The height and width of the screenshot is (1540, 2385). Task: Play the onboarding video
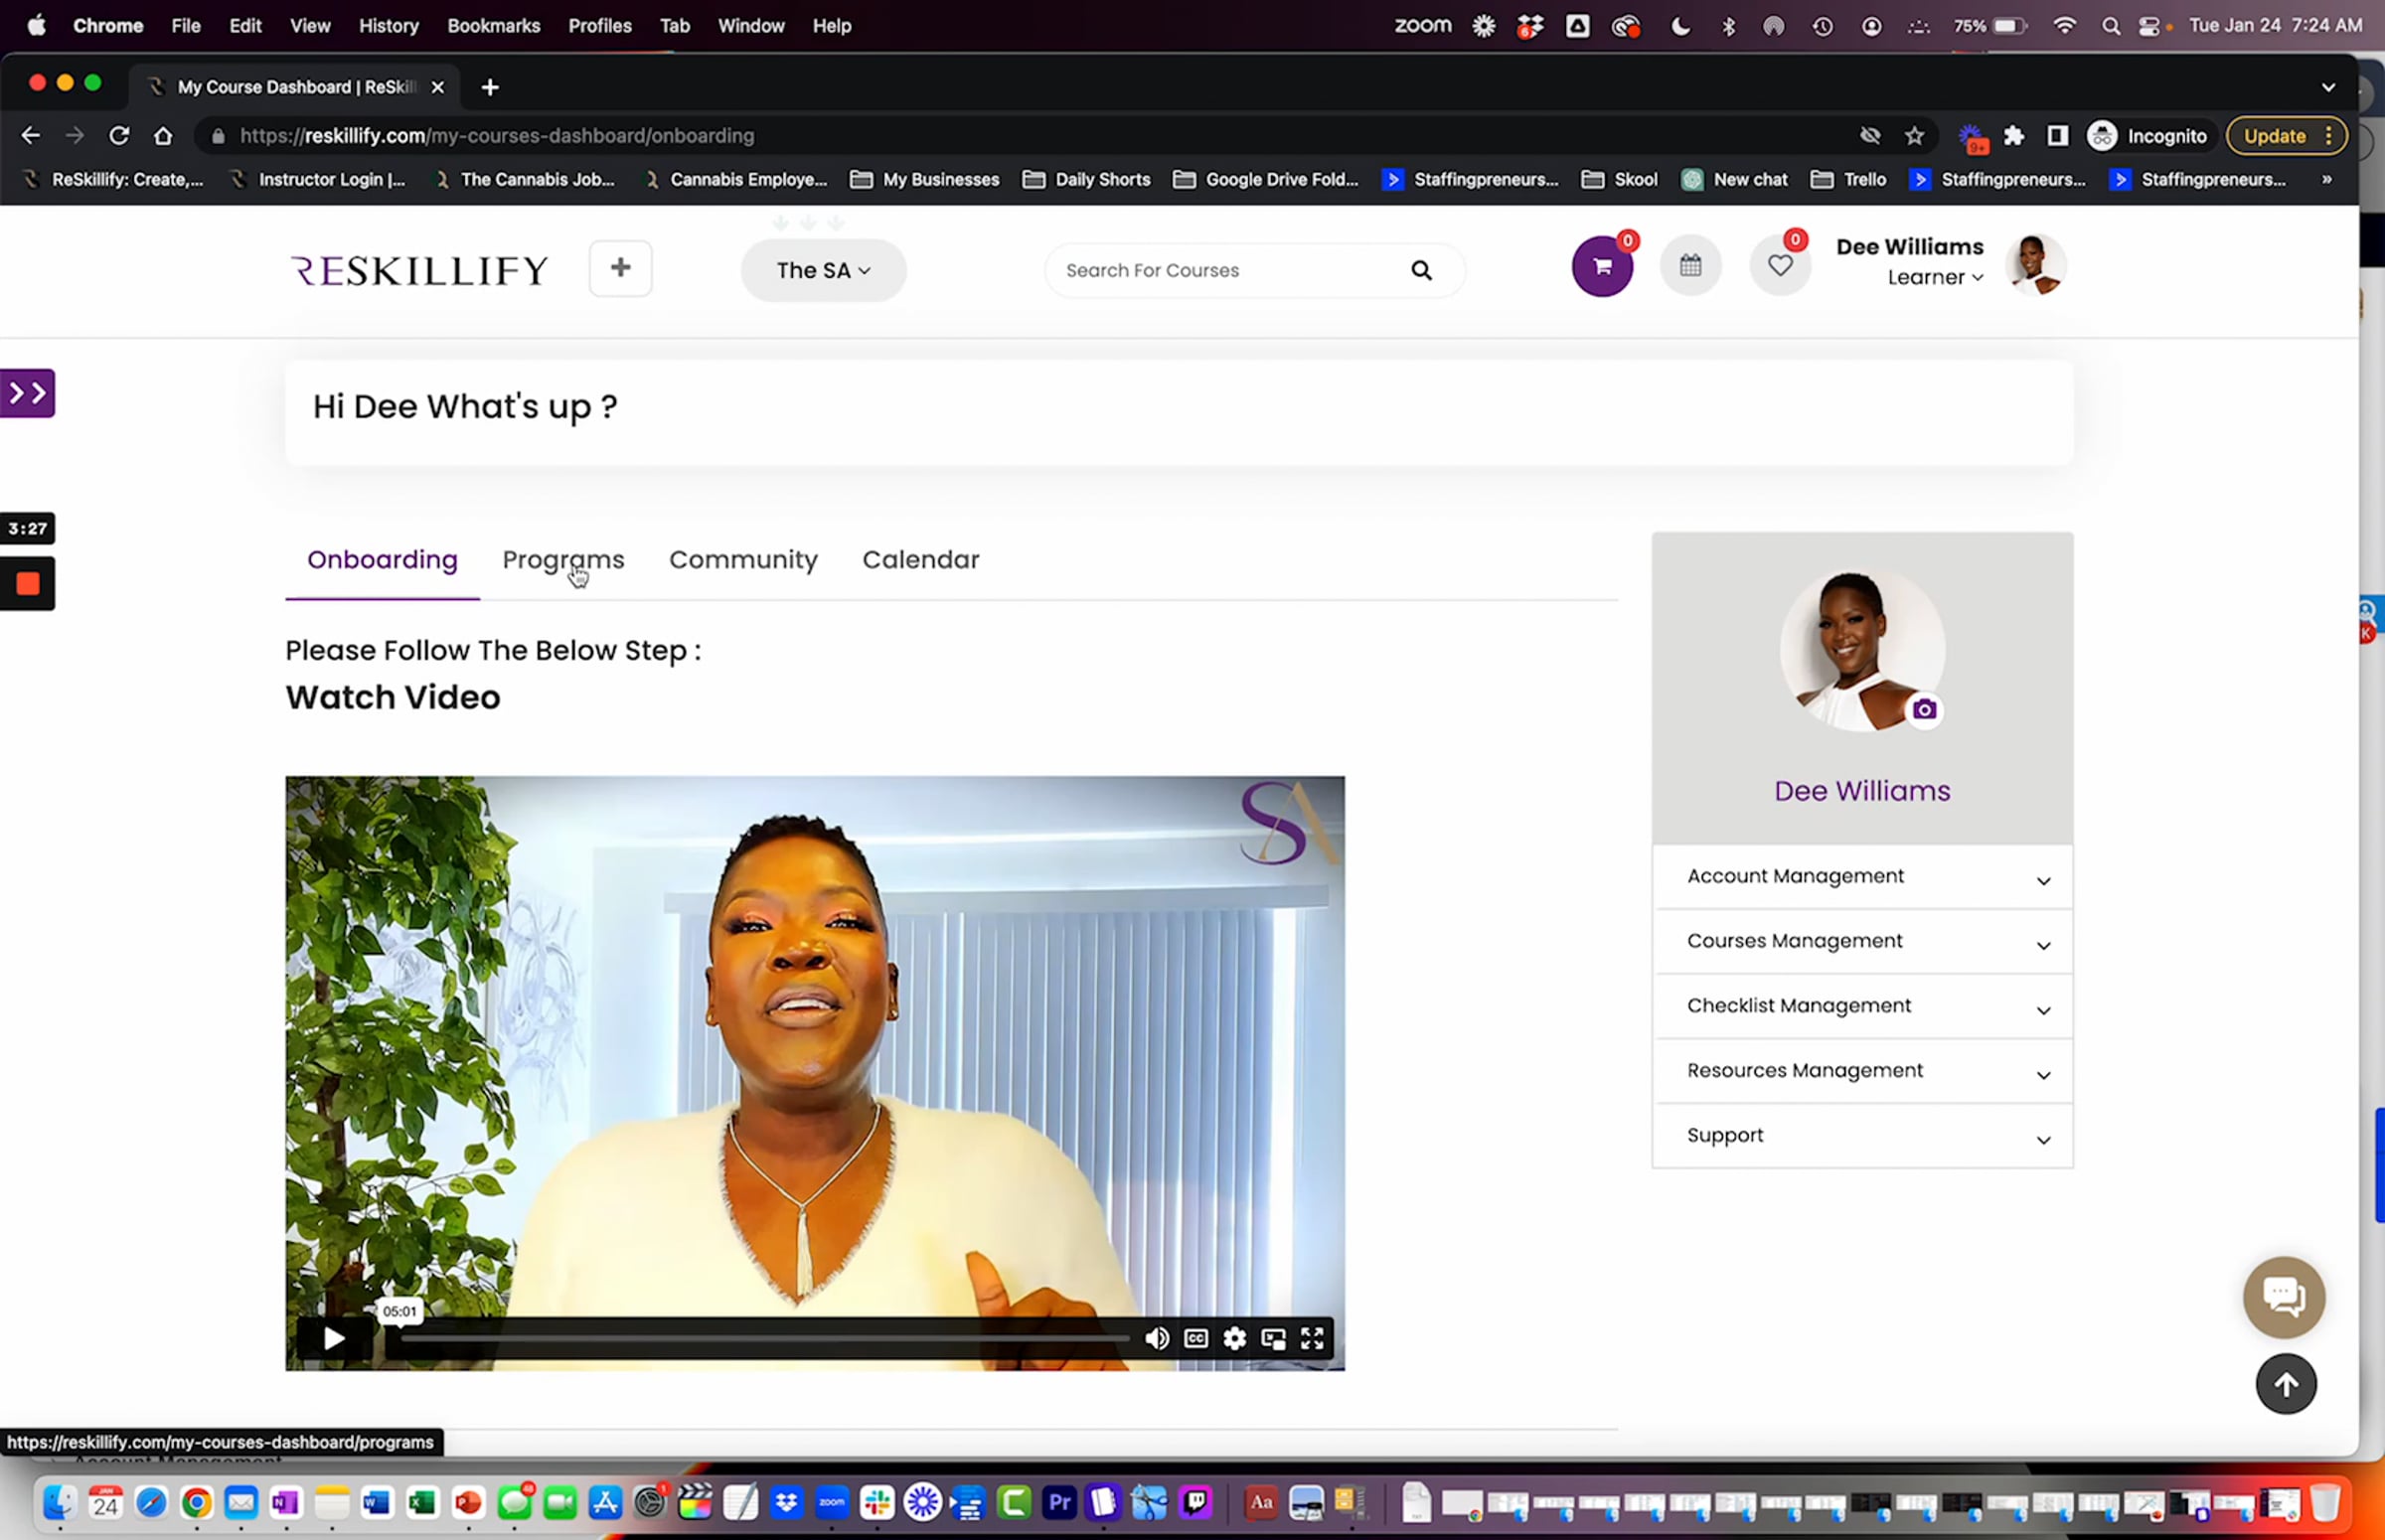tap(334, 1339)
